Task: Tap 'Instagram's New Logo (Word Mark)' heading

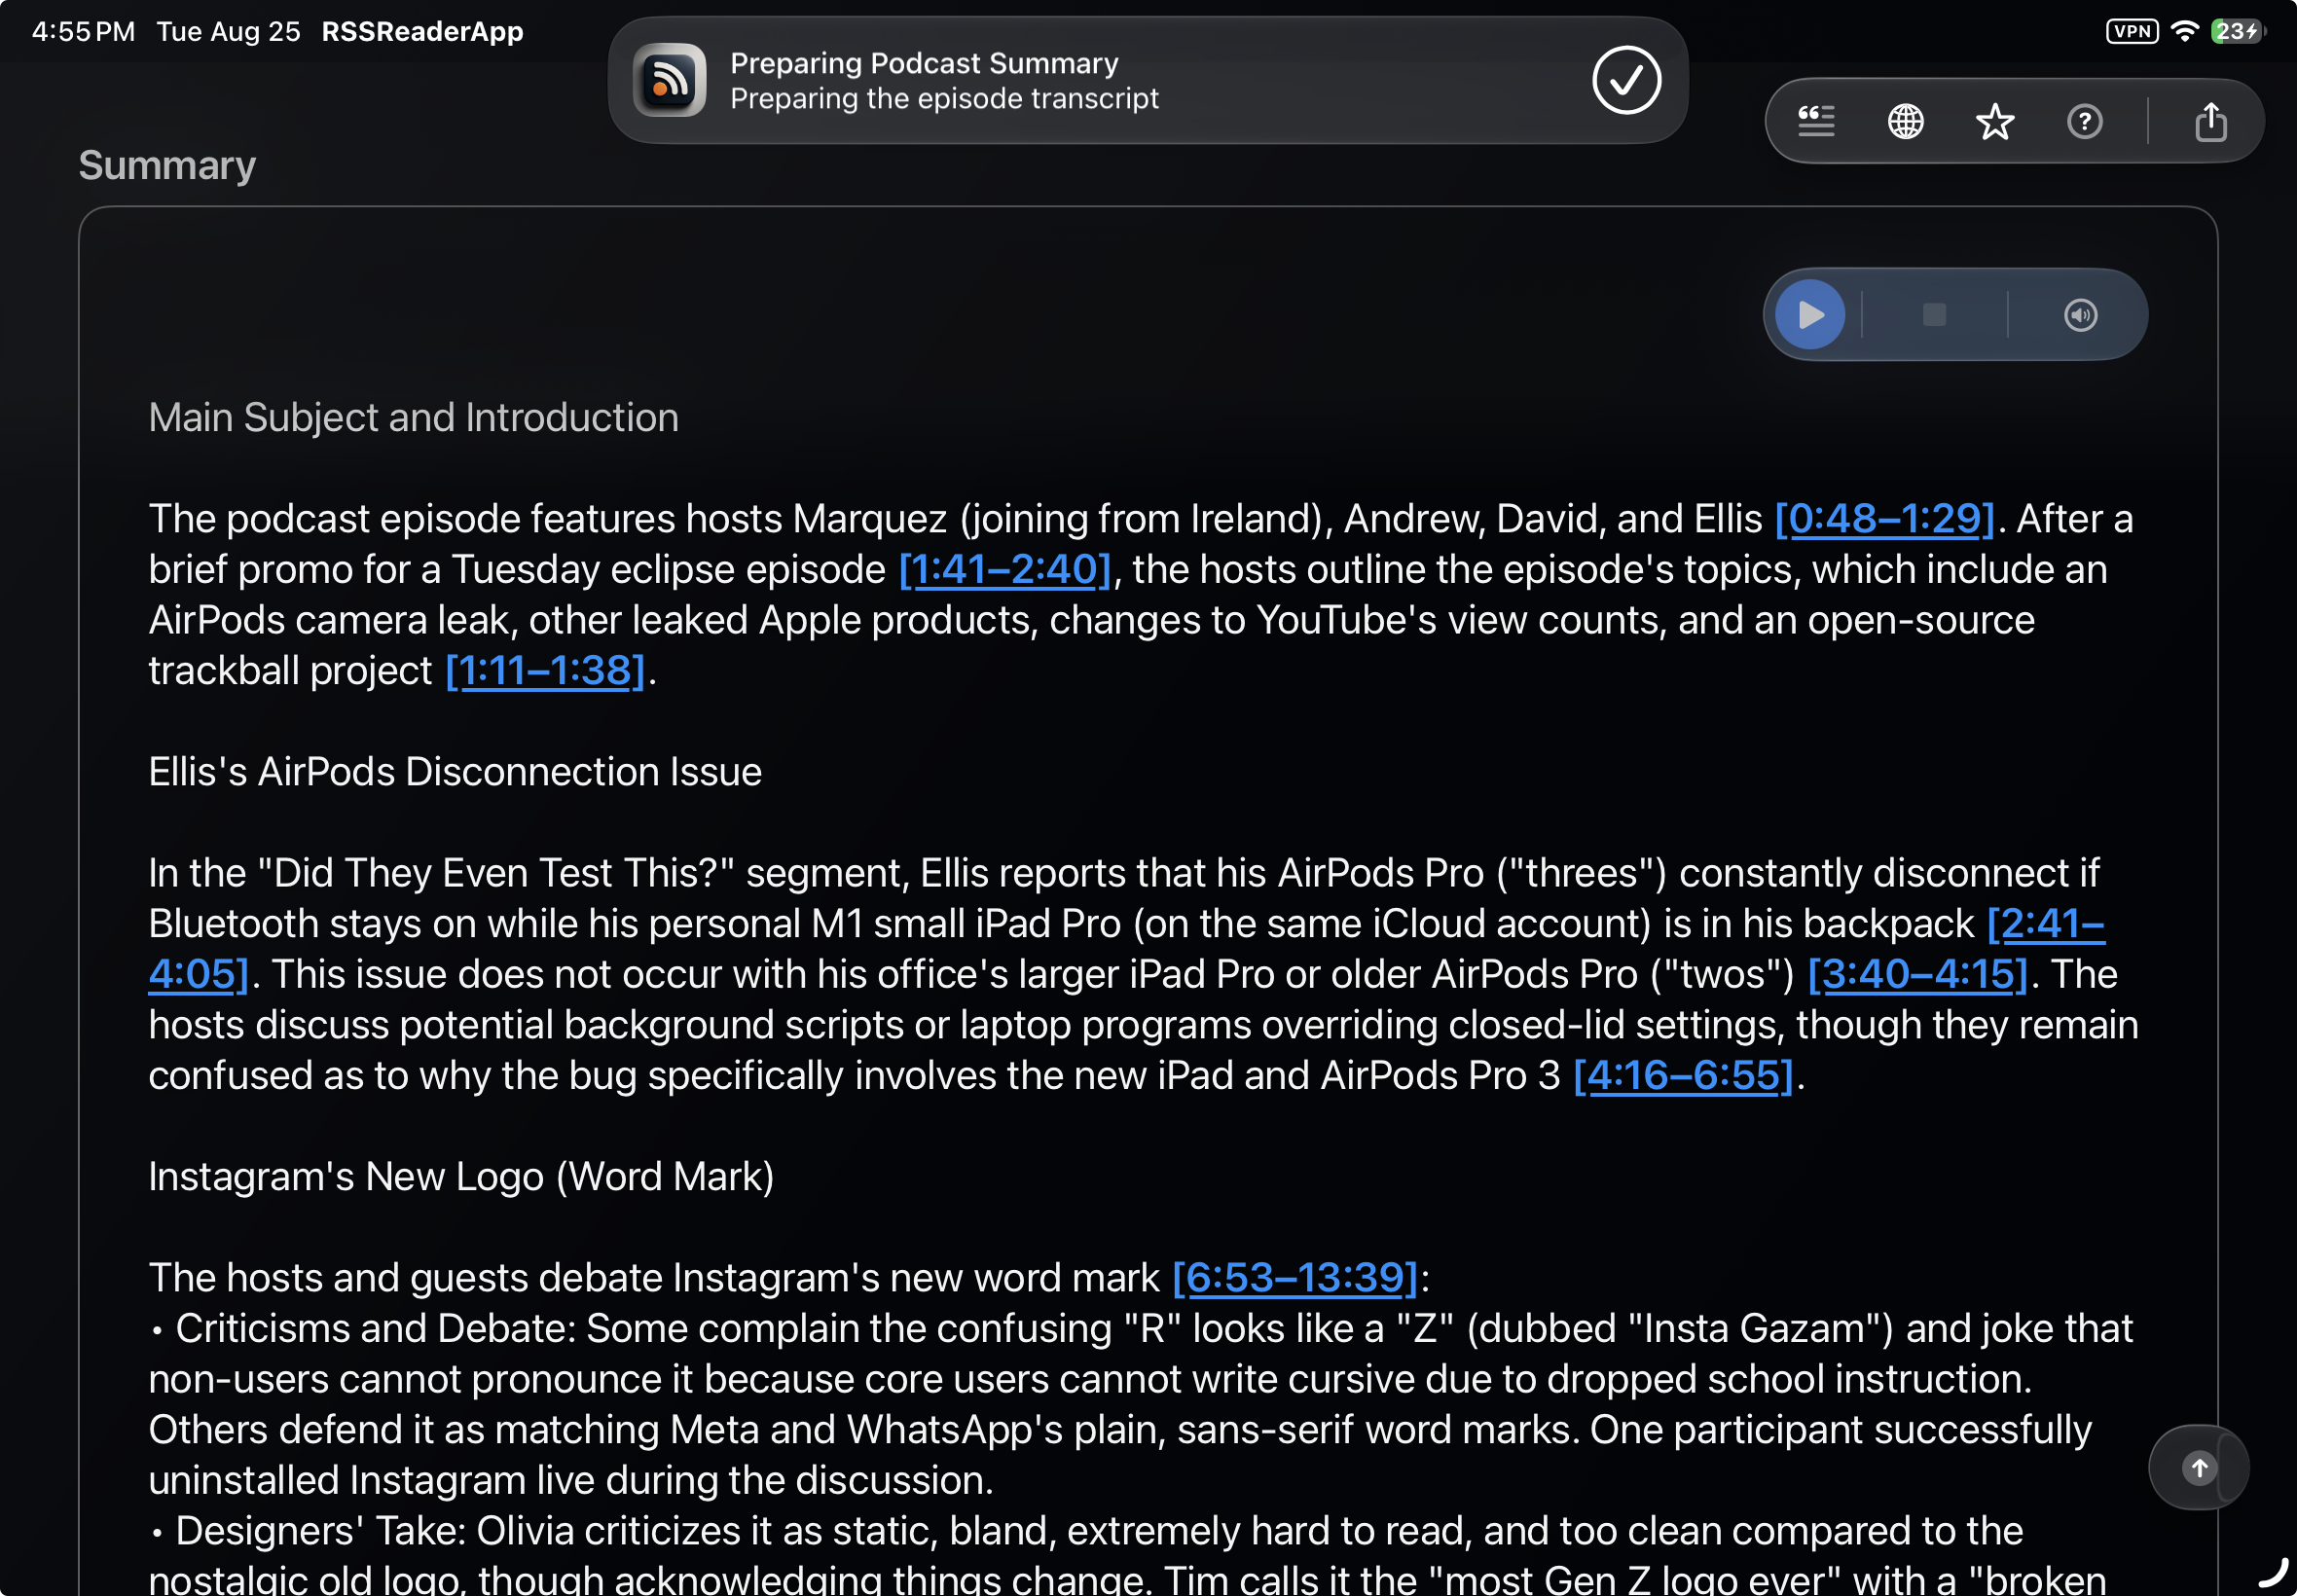Action: (x=461, y=1176)
